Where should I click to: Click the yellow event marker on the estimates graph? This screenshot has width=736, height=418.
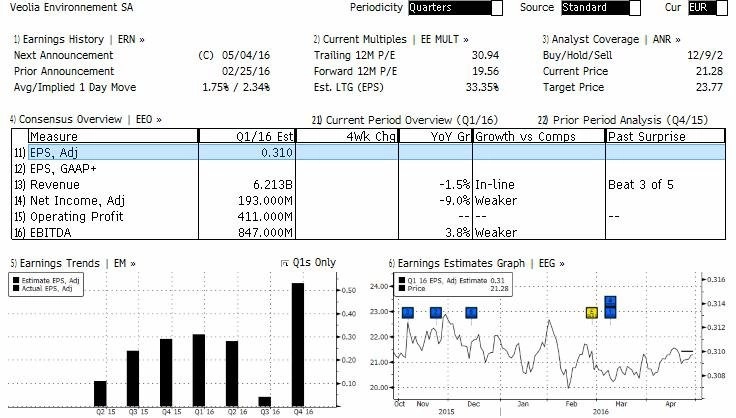coord(592,312)
